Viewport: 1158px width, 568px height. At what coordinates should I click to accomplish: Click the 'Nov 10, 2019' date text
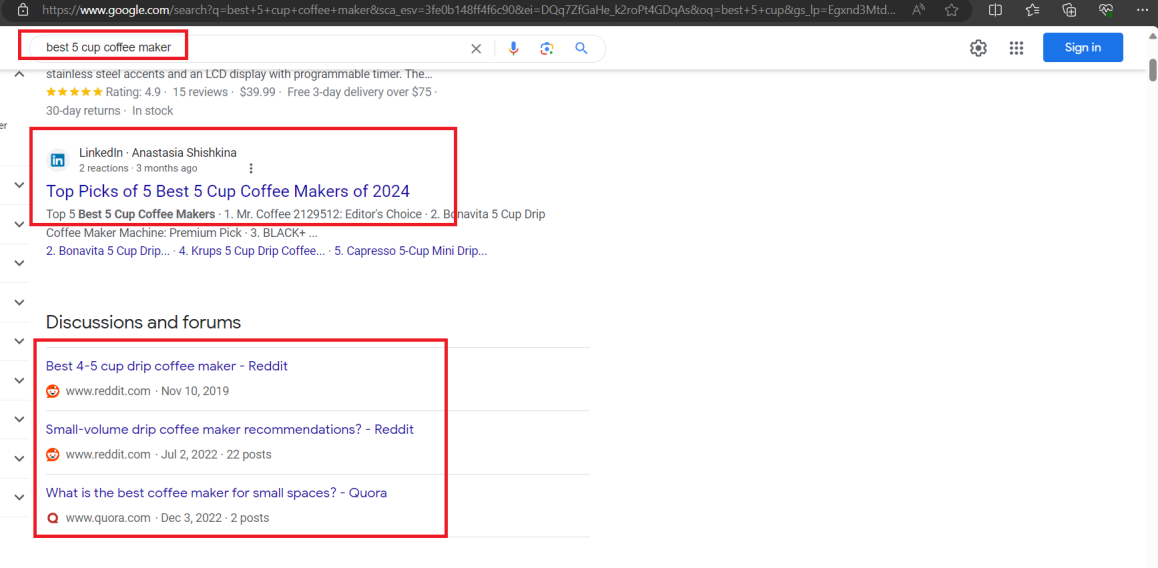pyautogui.click(x=195, y=391)
